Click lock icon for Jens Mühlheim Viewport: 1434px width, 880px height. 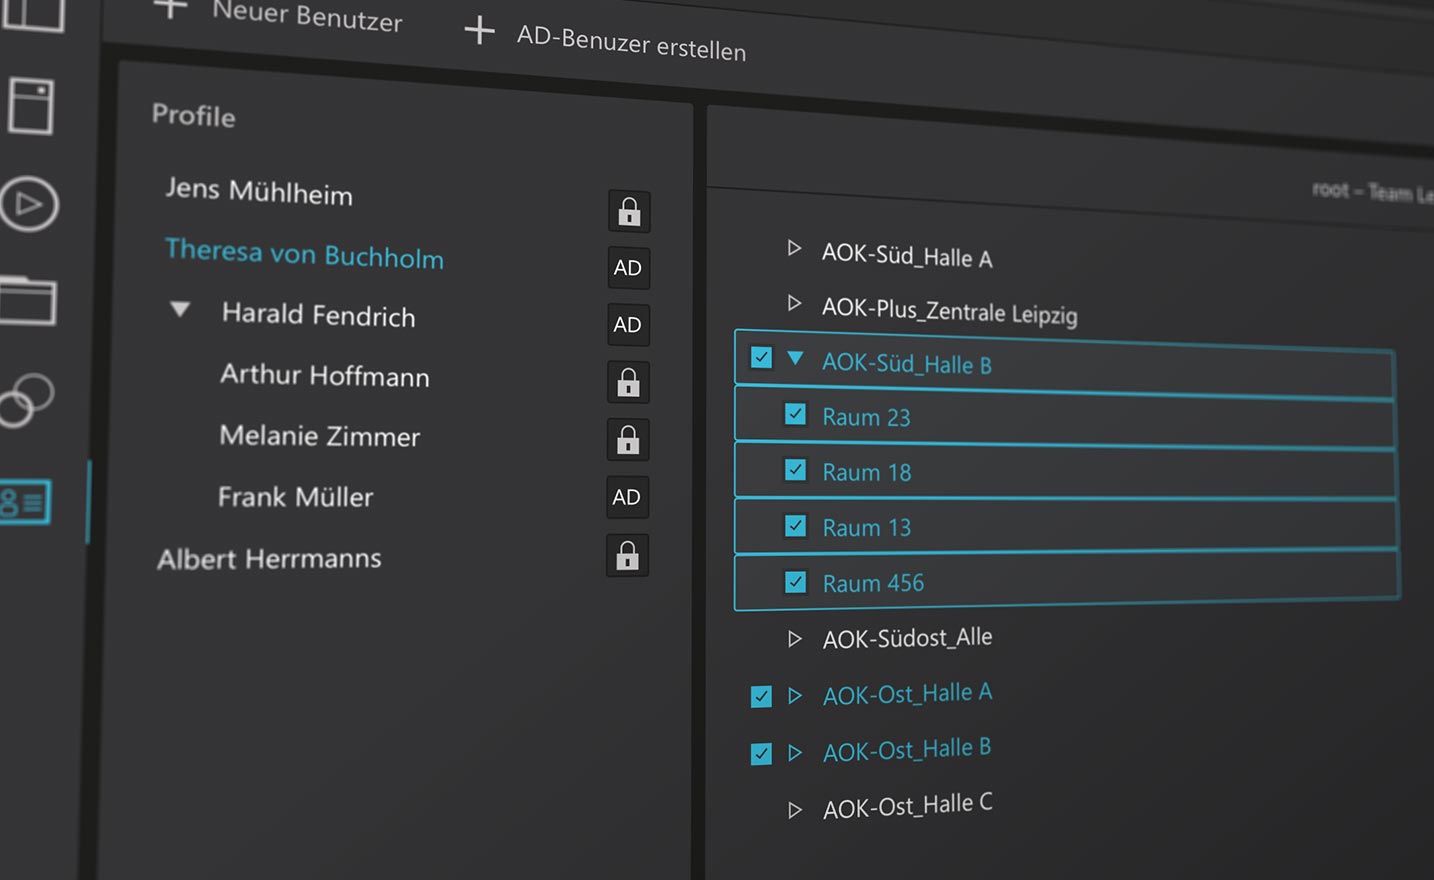(629, 212)
